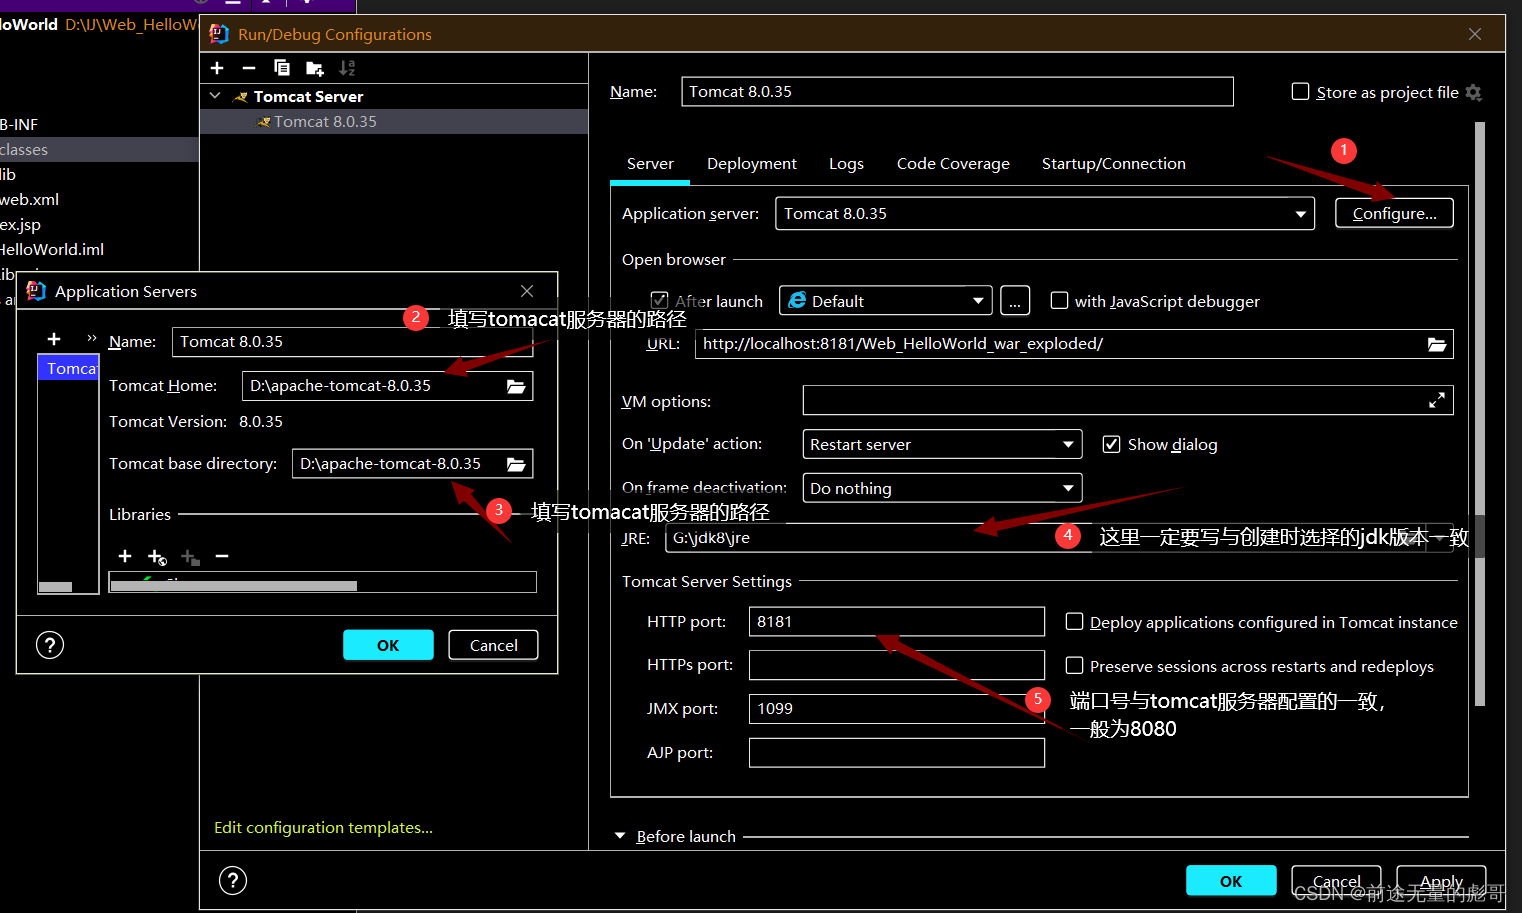Browse for Tomcat Home folder
Image resolution: width=1522 pixels, height=913 pixels.
coord(516,386)
